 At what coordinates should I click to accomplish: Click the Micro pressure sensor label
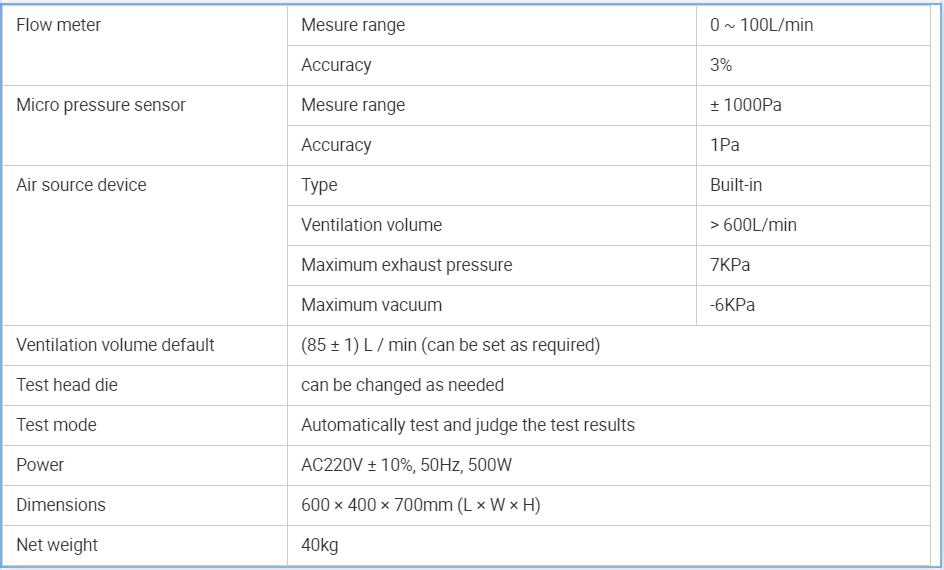101,105
